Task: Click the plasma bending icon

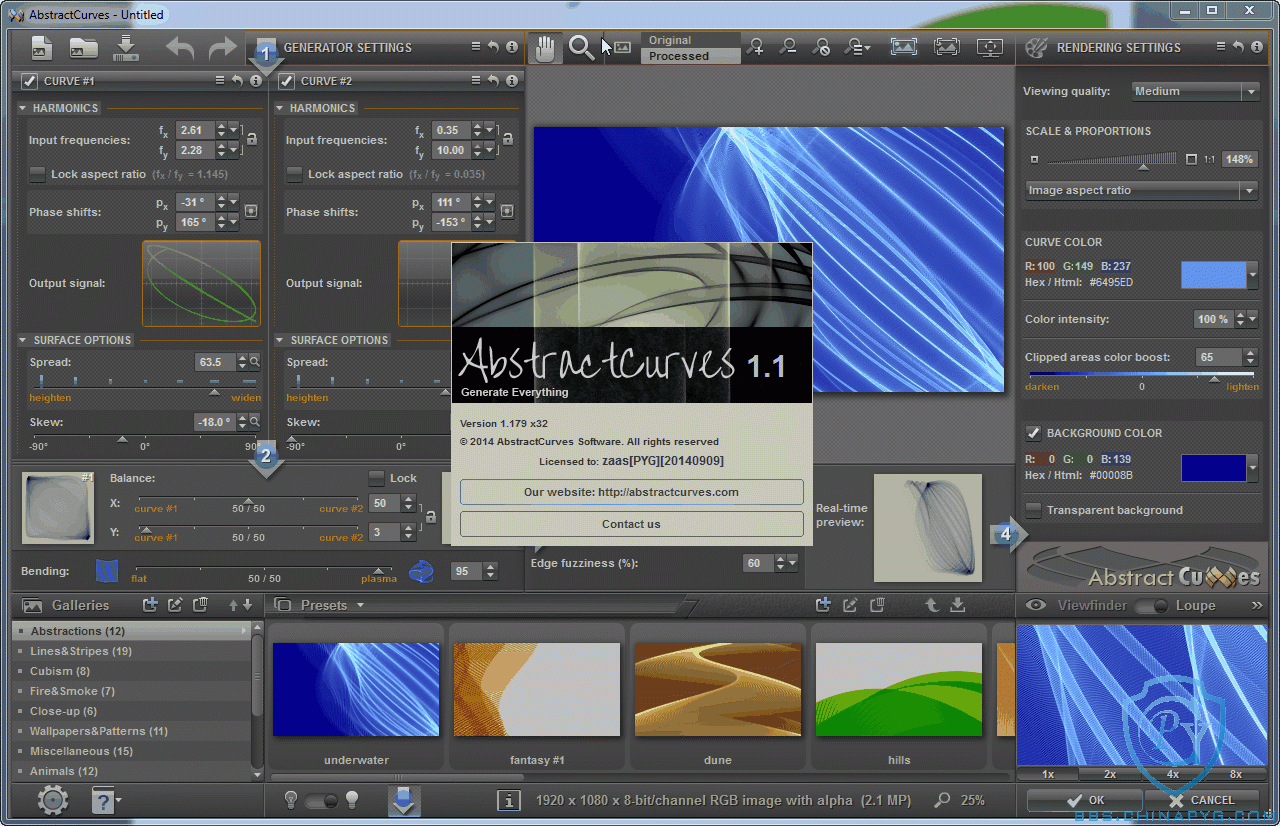Action: point(421,571)
